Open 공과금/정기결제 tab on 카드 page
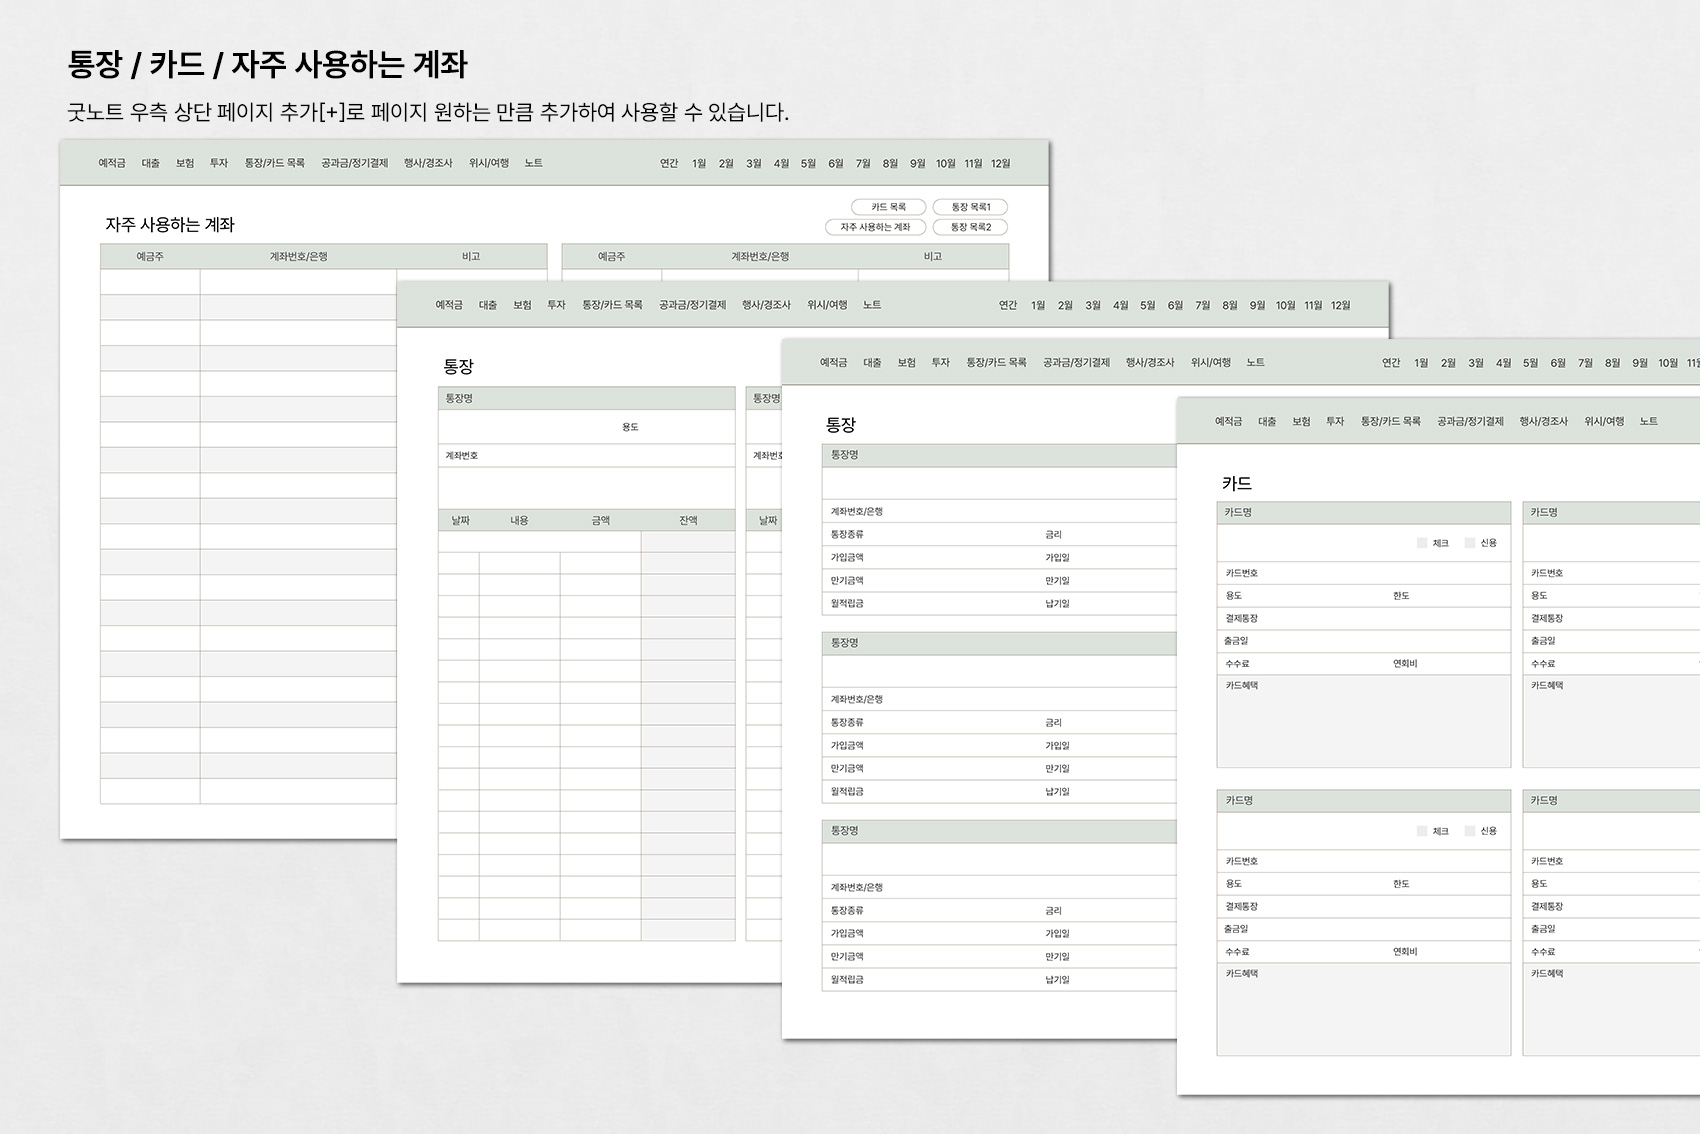 point(1470,422)
